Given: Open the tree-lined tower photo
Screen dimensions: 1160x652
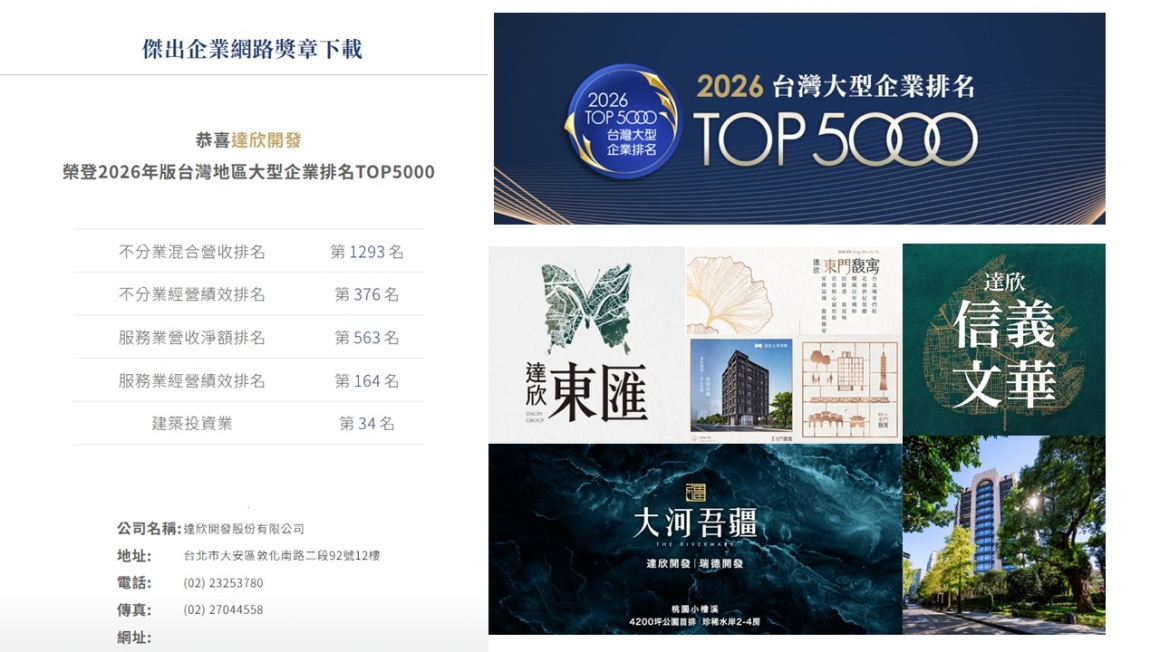Looking at the screenshot, I should point(1004,535).
